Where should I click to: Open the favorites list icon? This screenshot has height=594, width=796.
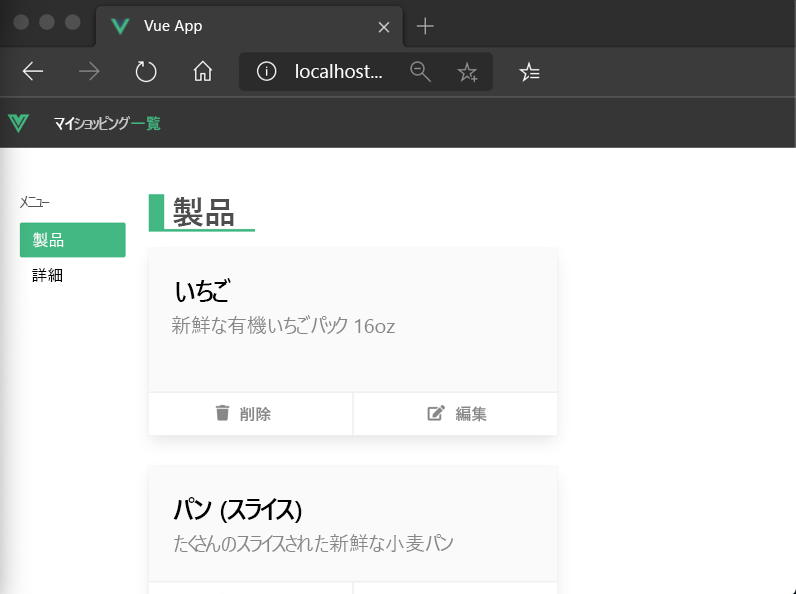point(529,72)
